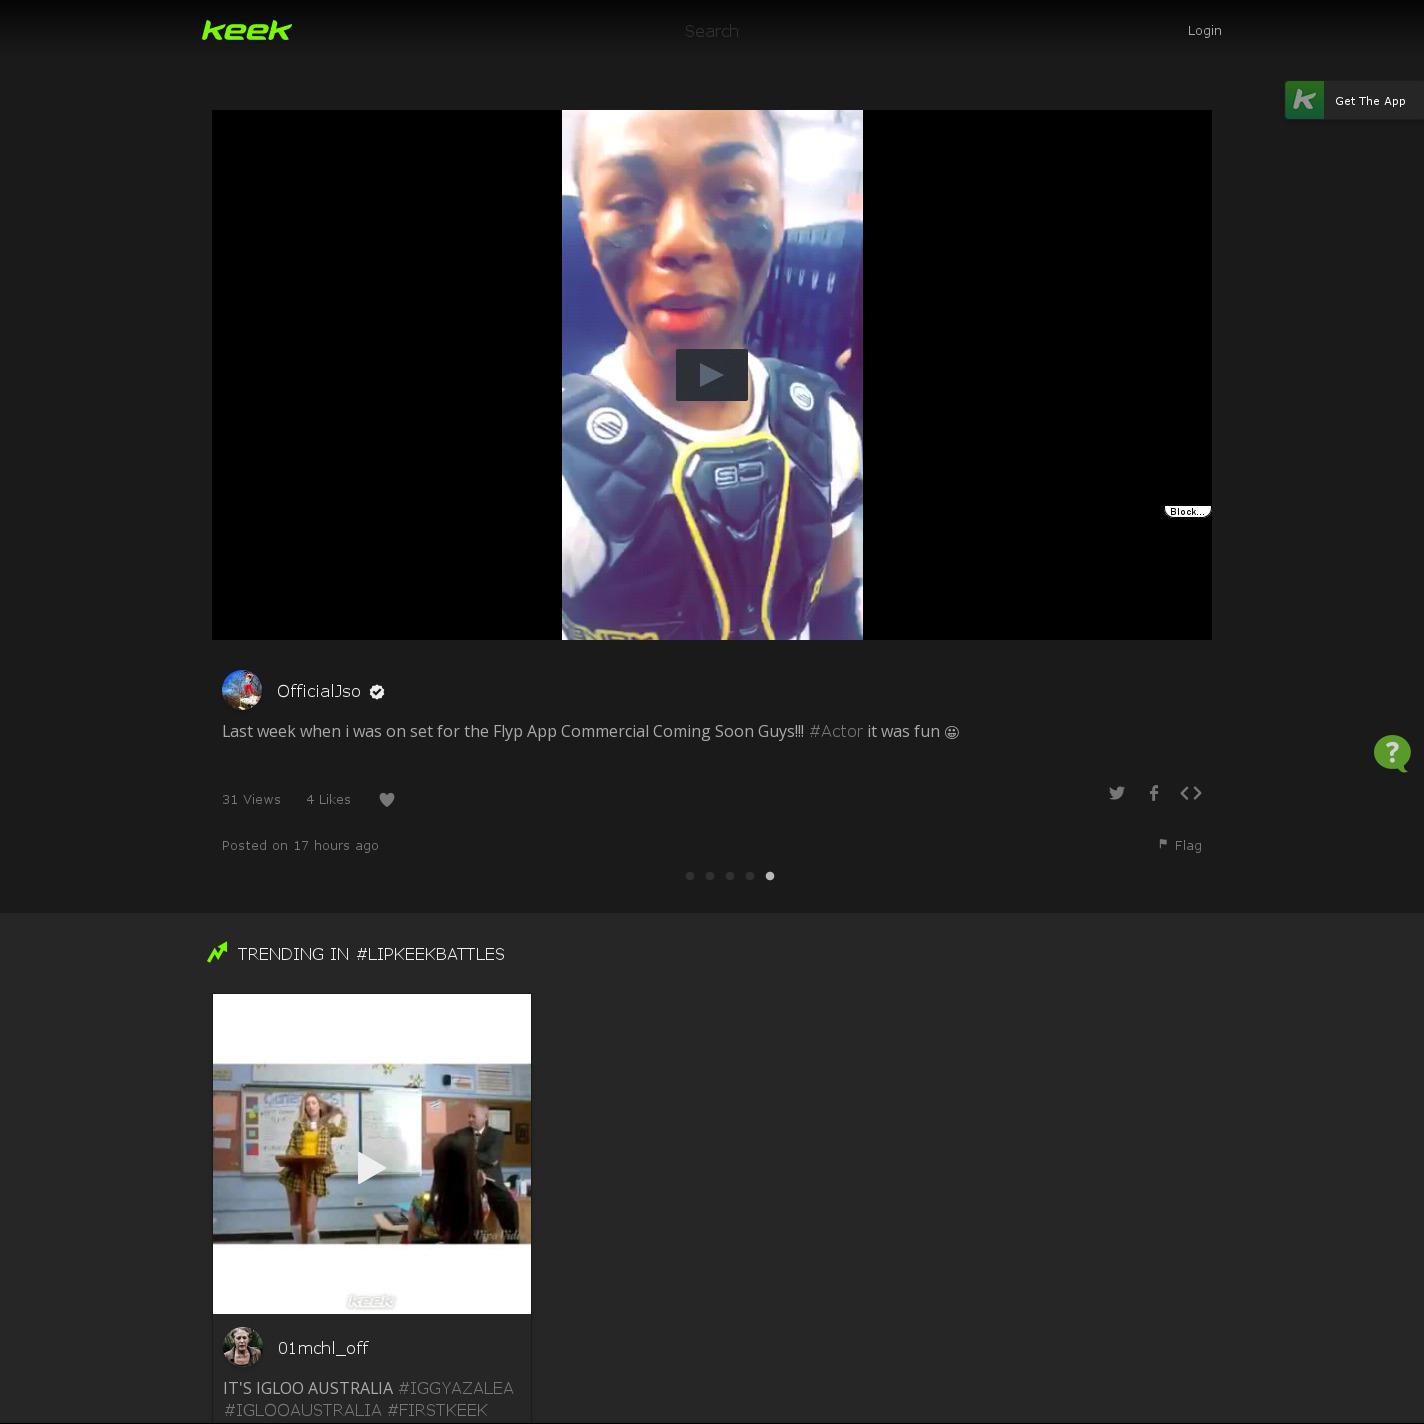Open the #IGLOOAUSTRALIA hashtag
This screenshot has width=1424, height=1424.
point(303,1410)
